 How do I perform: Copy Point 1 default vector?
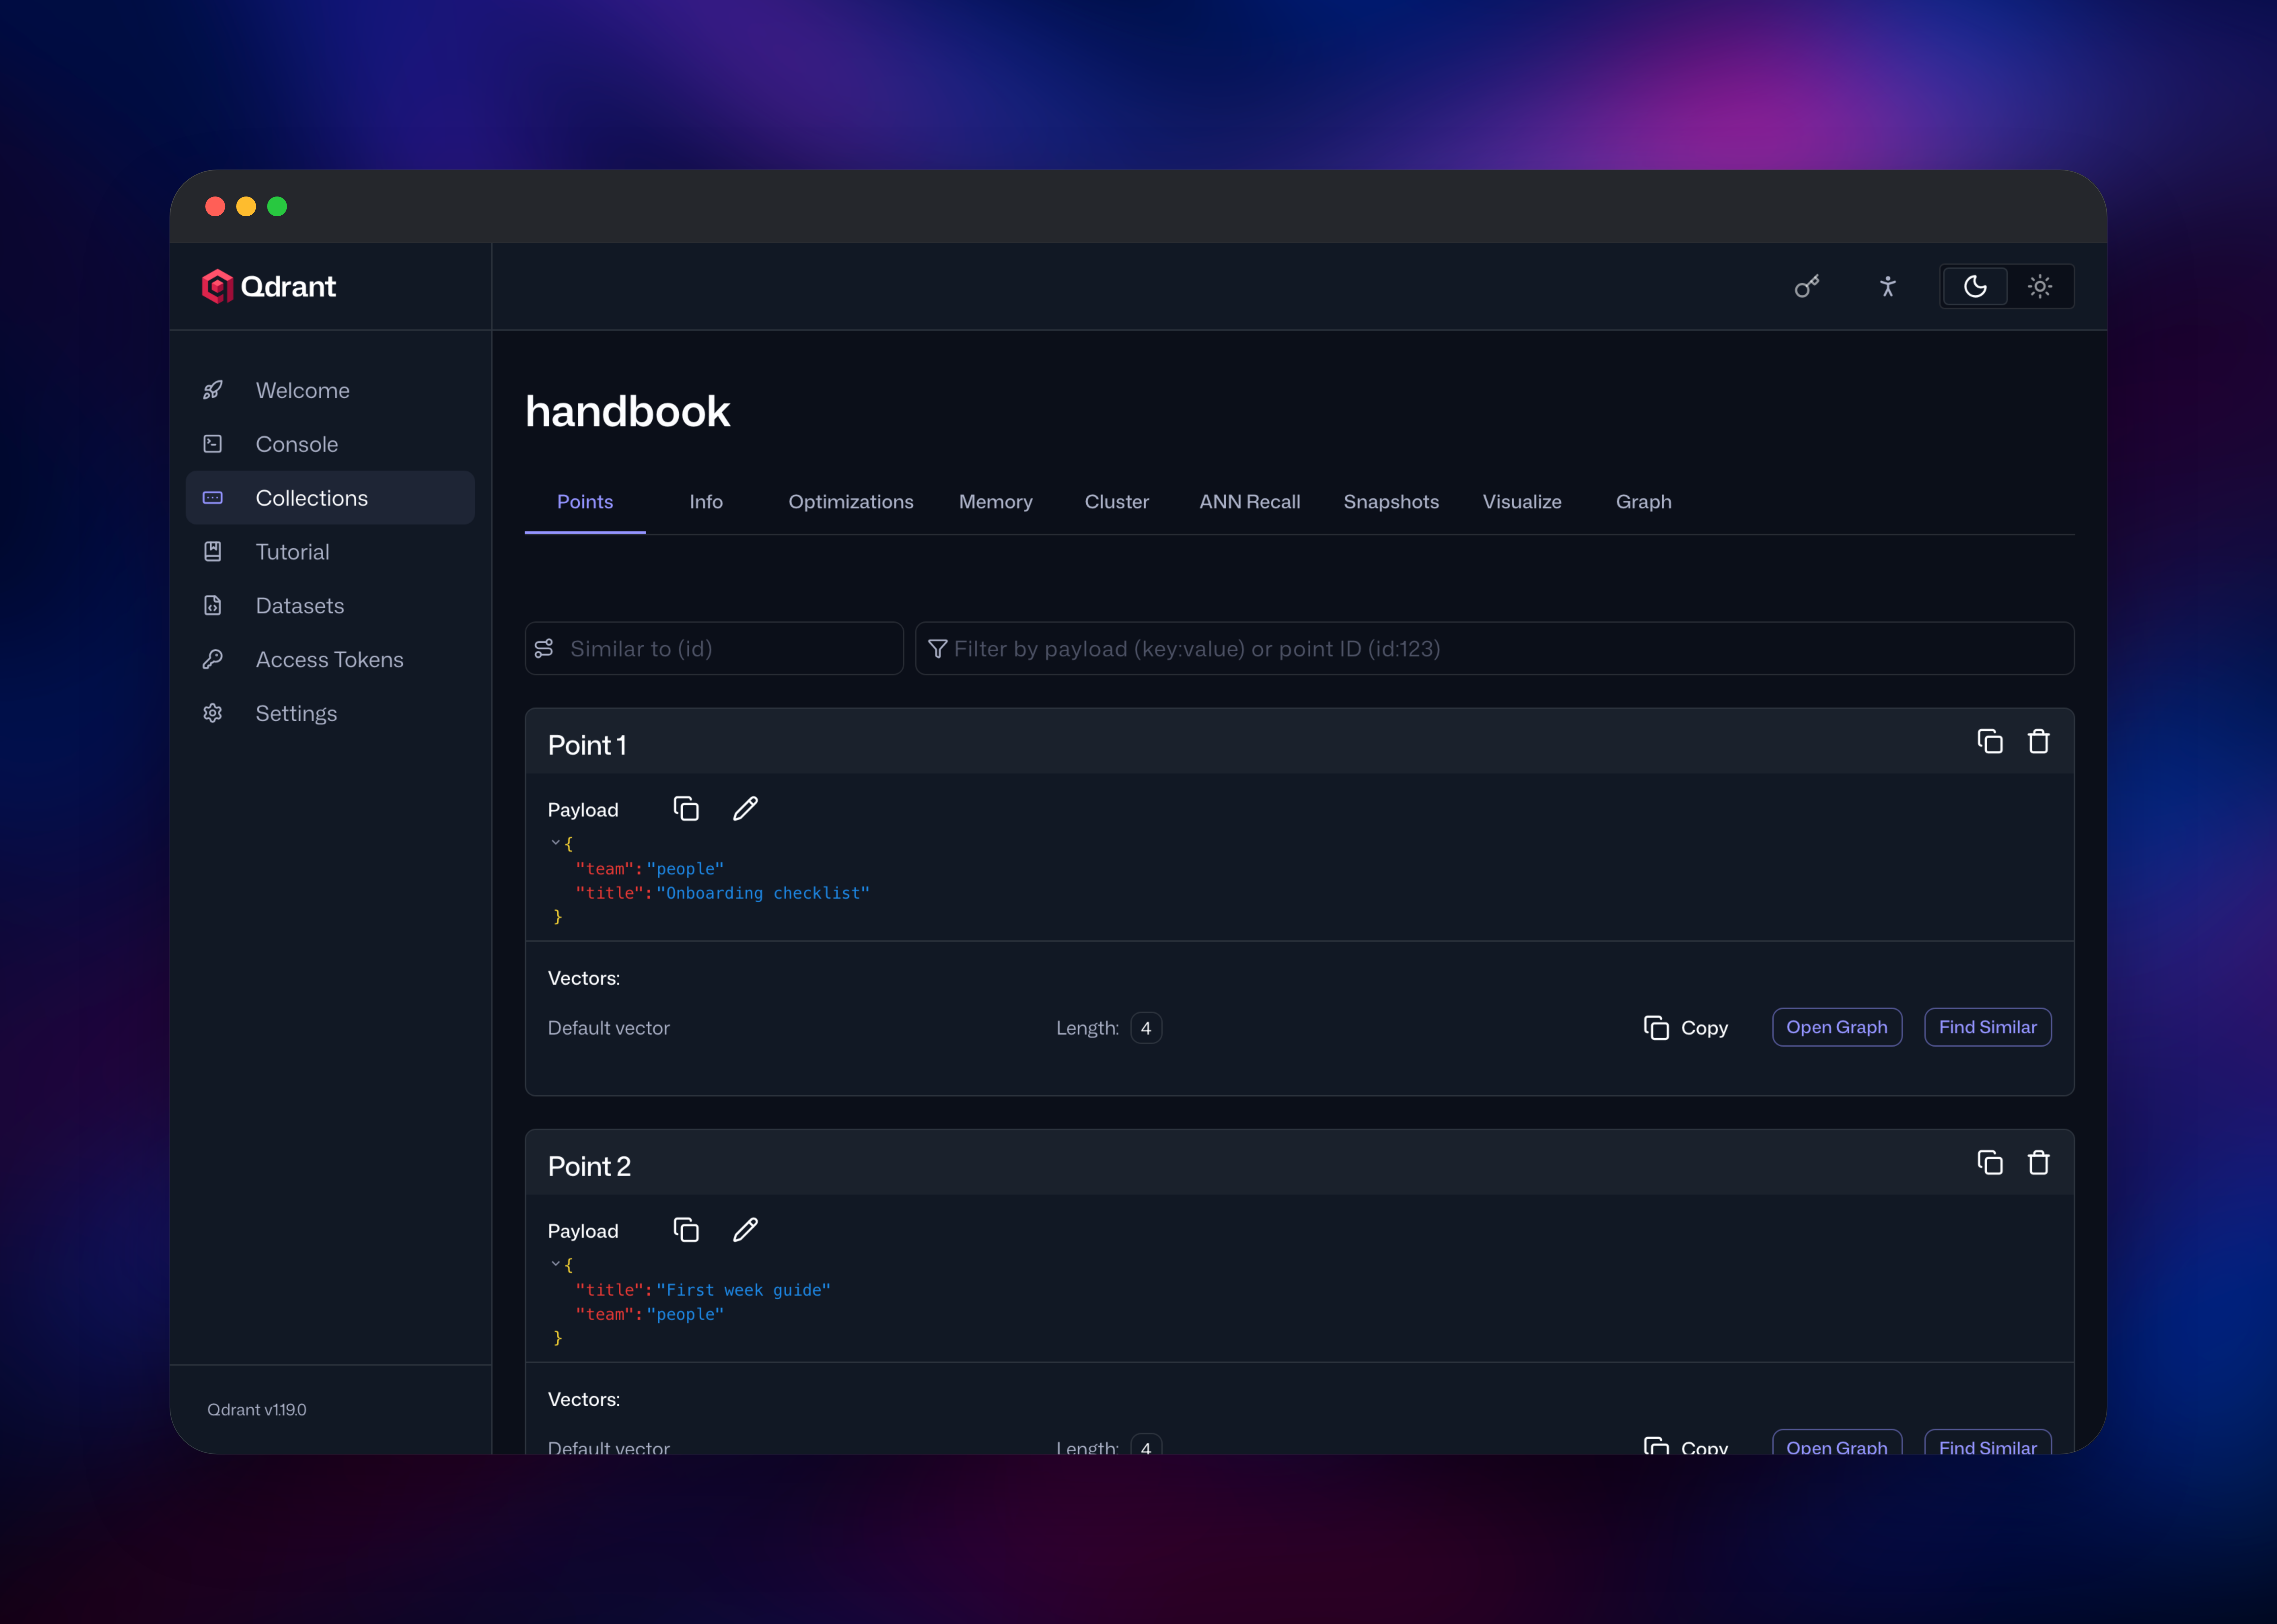1686,1028
